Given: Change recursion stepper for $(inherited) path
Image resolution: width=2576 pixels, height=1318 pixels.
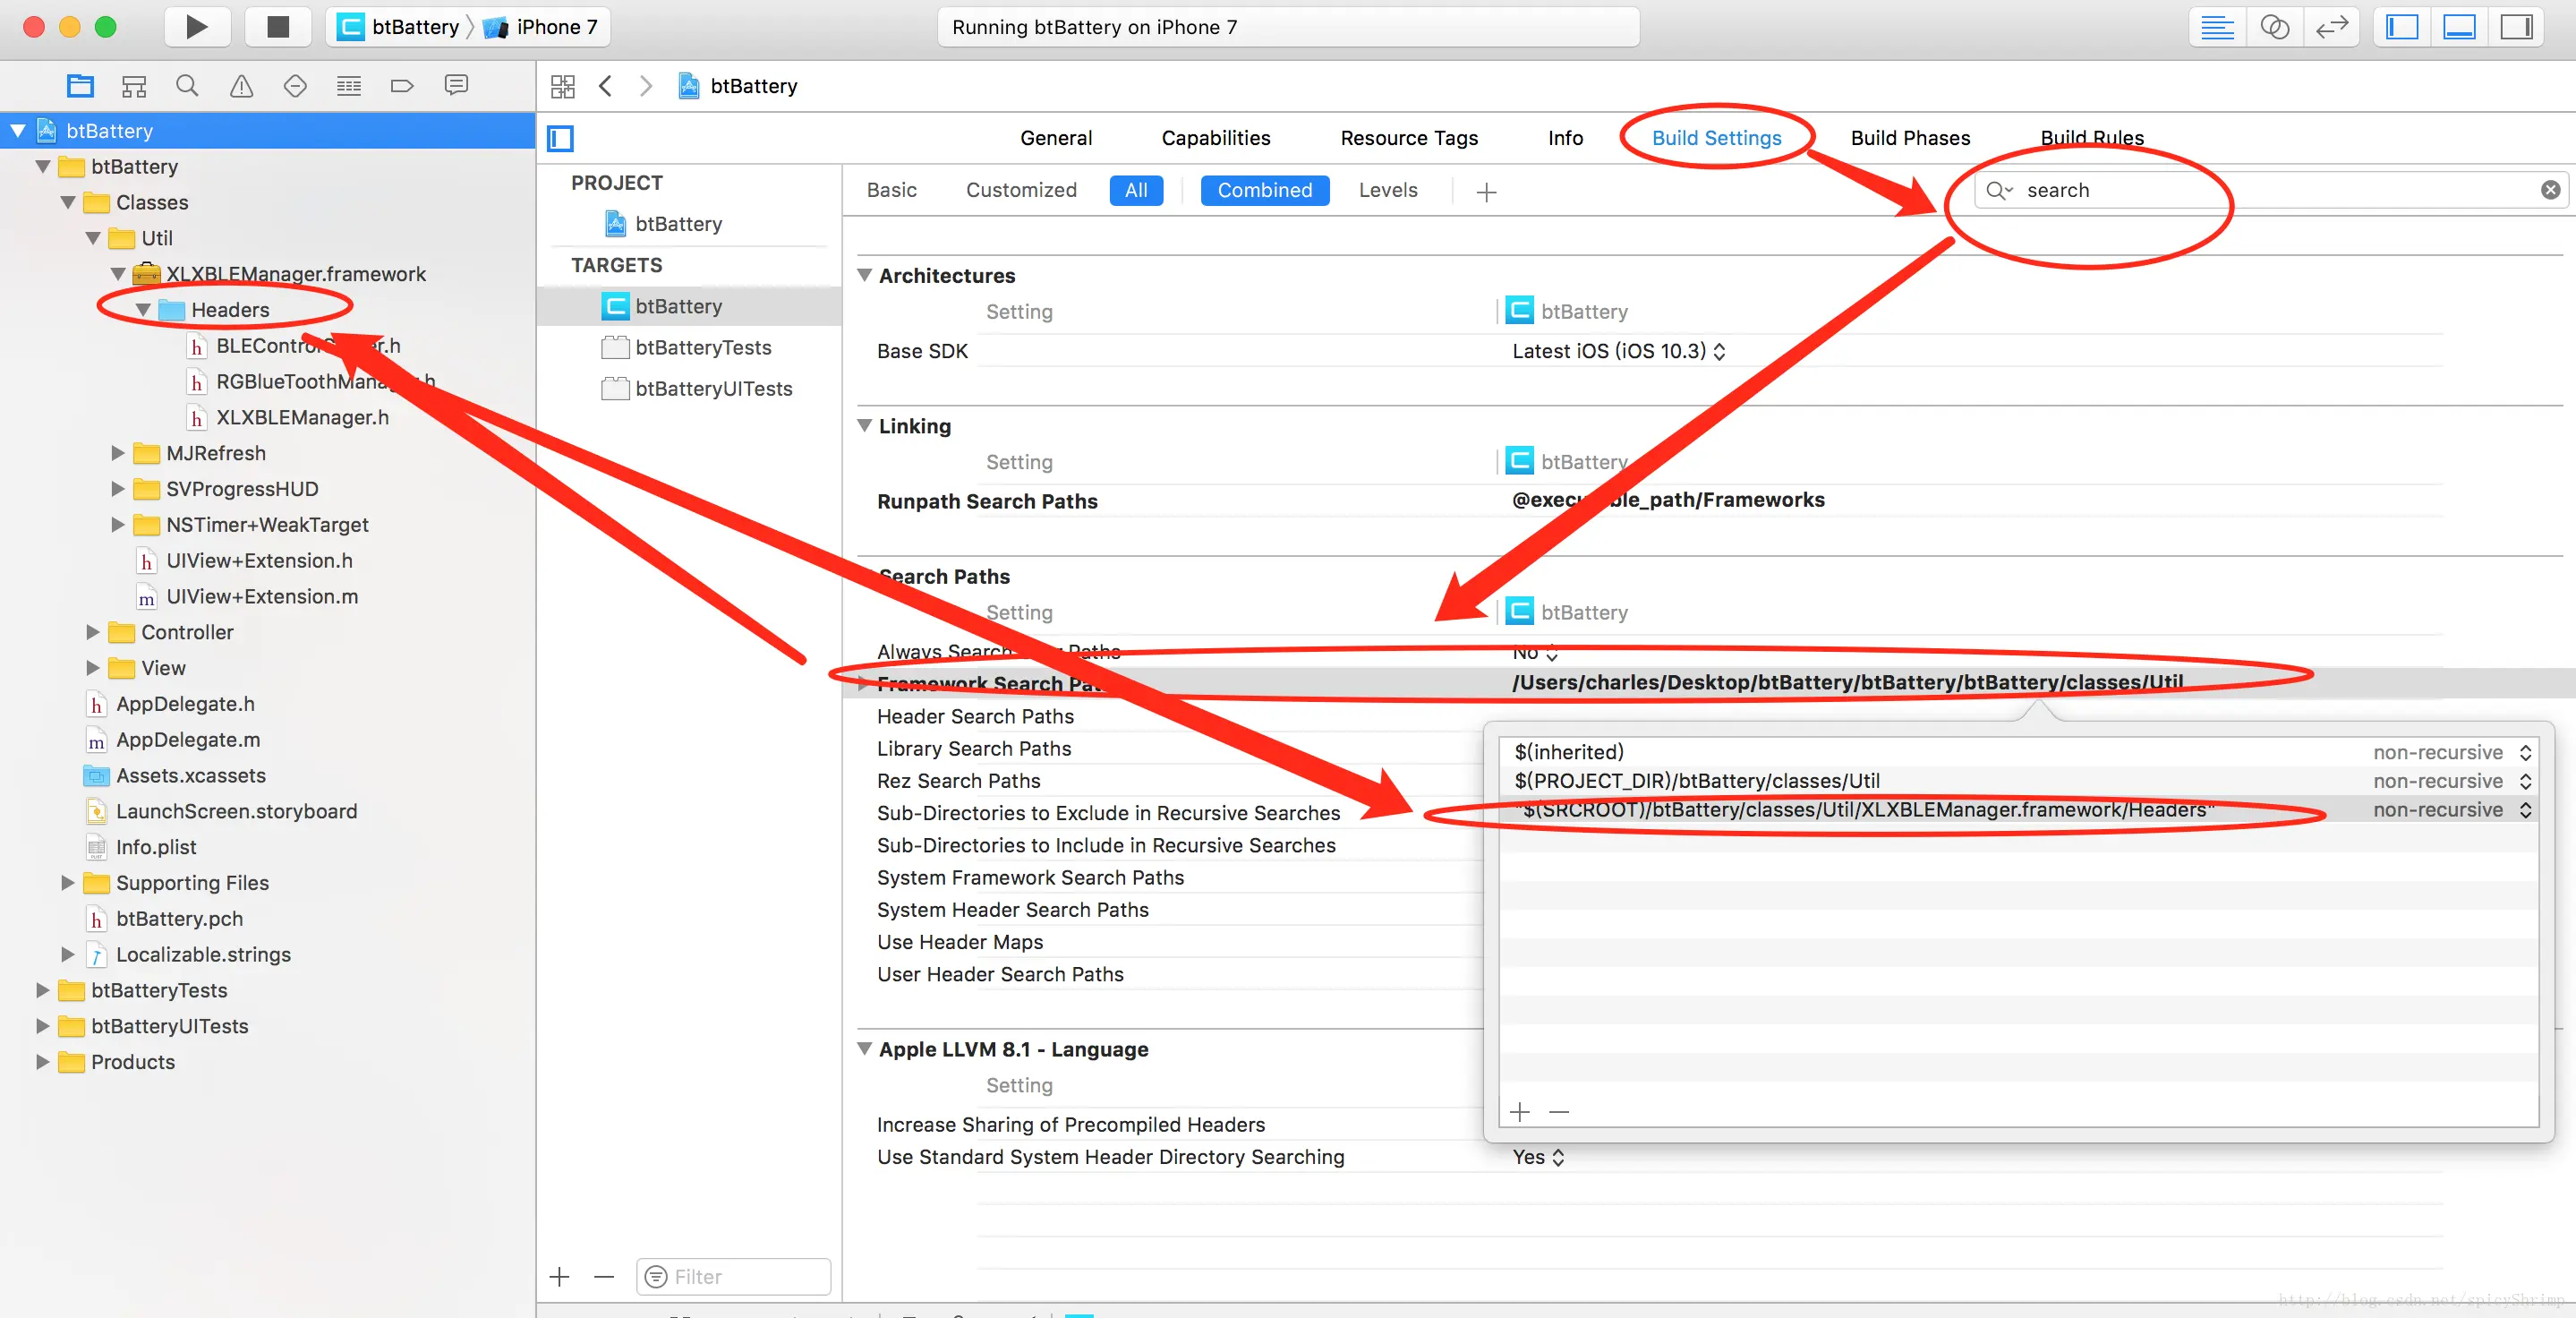Looking at the screenshot, I should tap(2524, 752).
